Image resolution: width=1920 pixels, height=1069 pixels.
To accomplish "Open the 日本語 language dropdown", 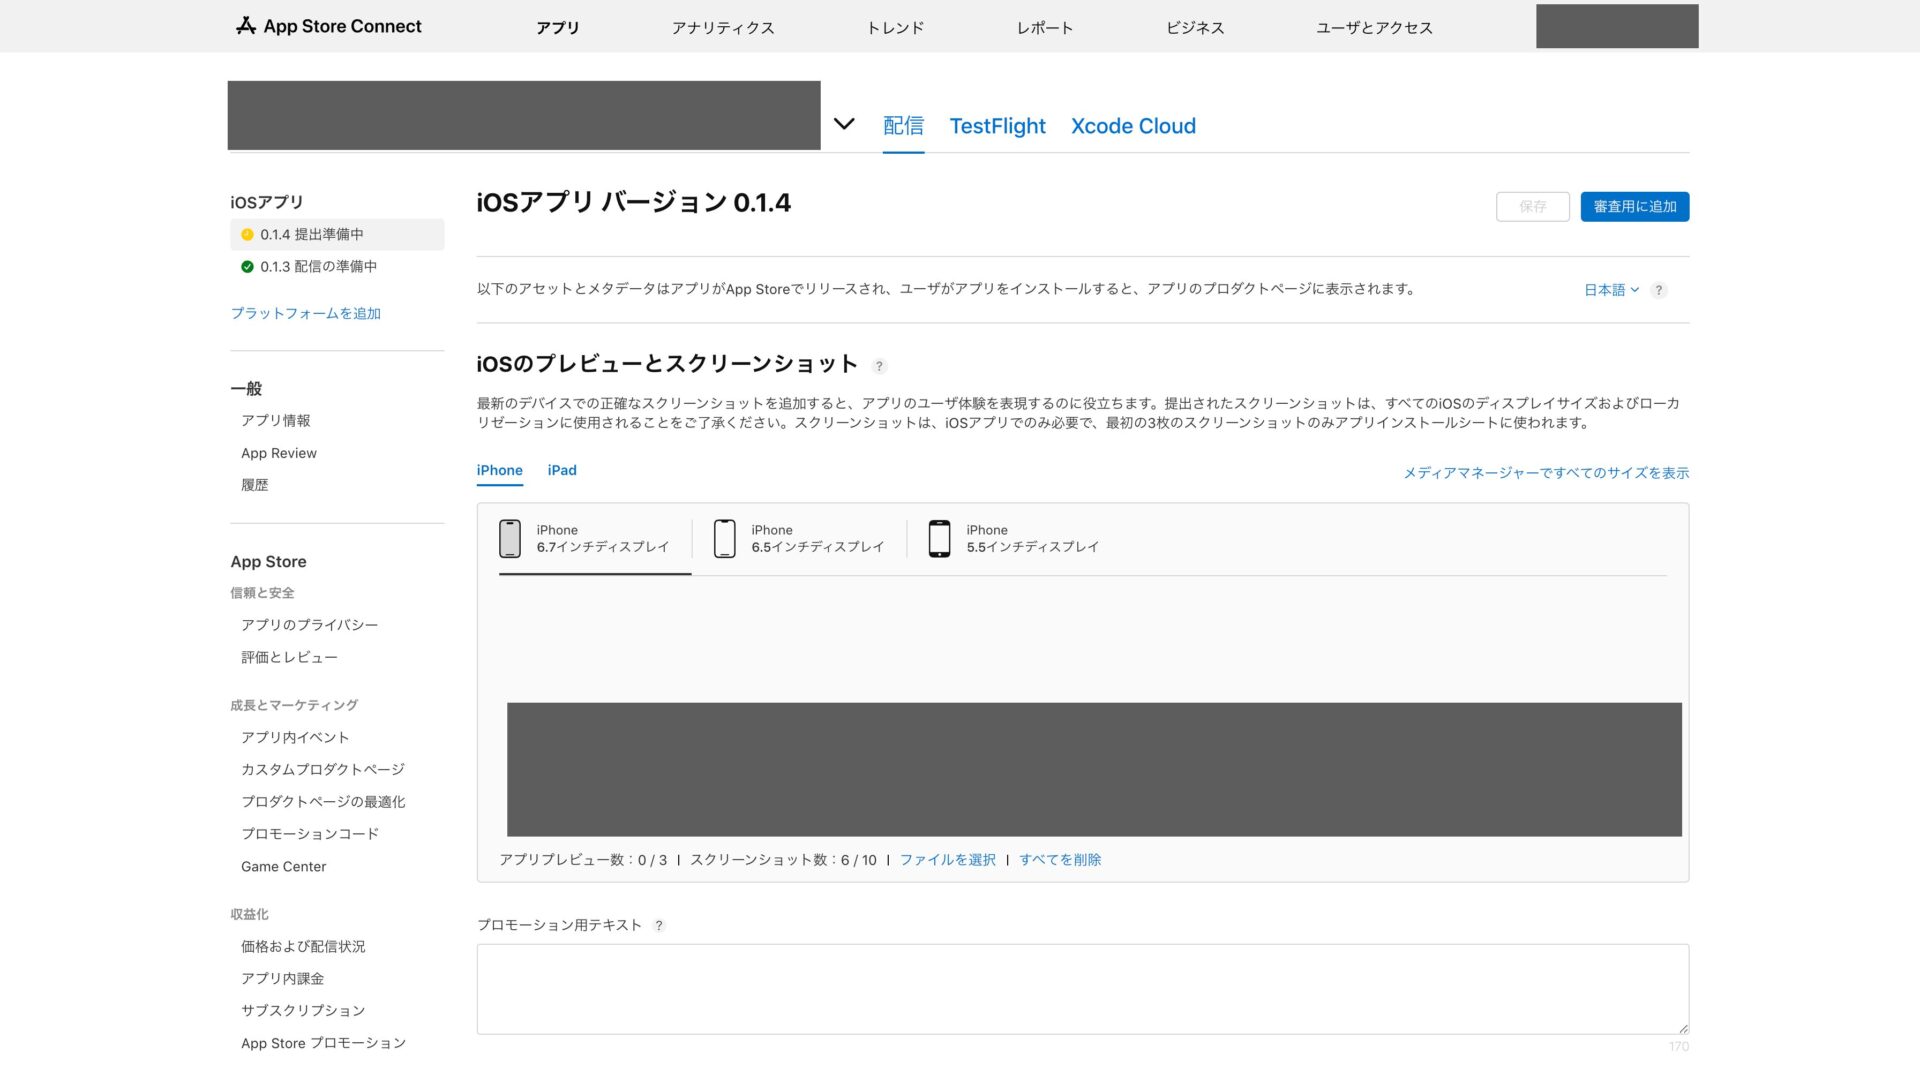I will (x=1611, y=290).
